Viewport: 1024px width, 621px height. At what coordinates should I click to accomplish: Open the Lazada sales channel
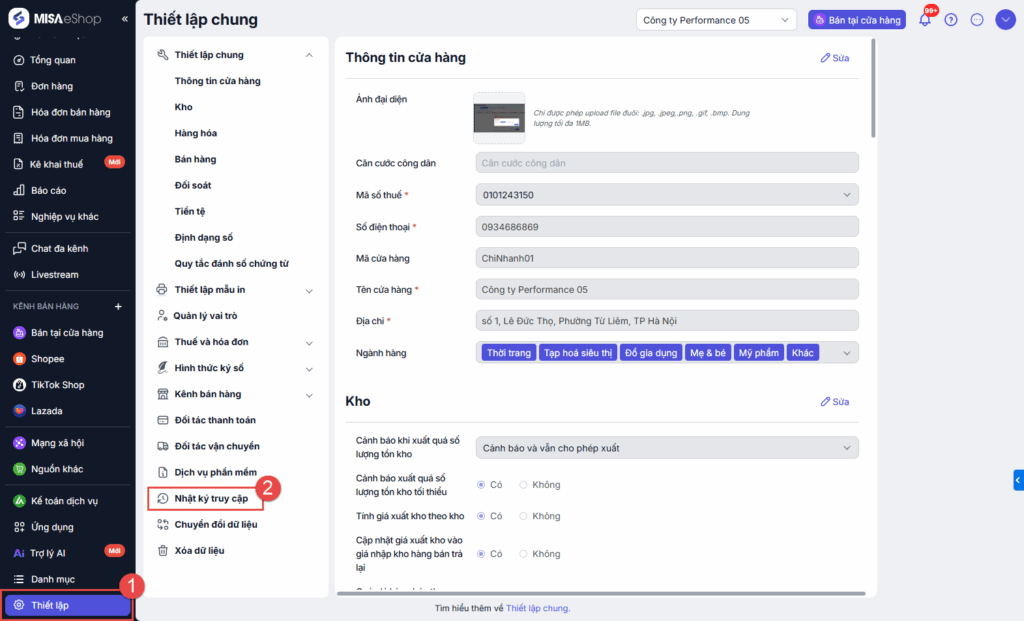[46, 411]
